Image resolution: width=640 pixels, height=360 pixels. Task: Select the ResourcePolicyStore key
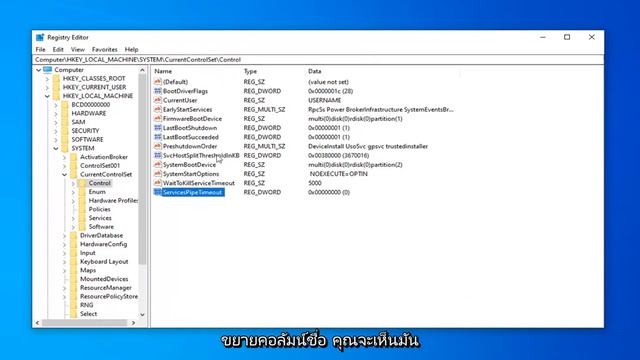click(x=109, y=296)
